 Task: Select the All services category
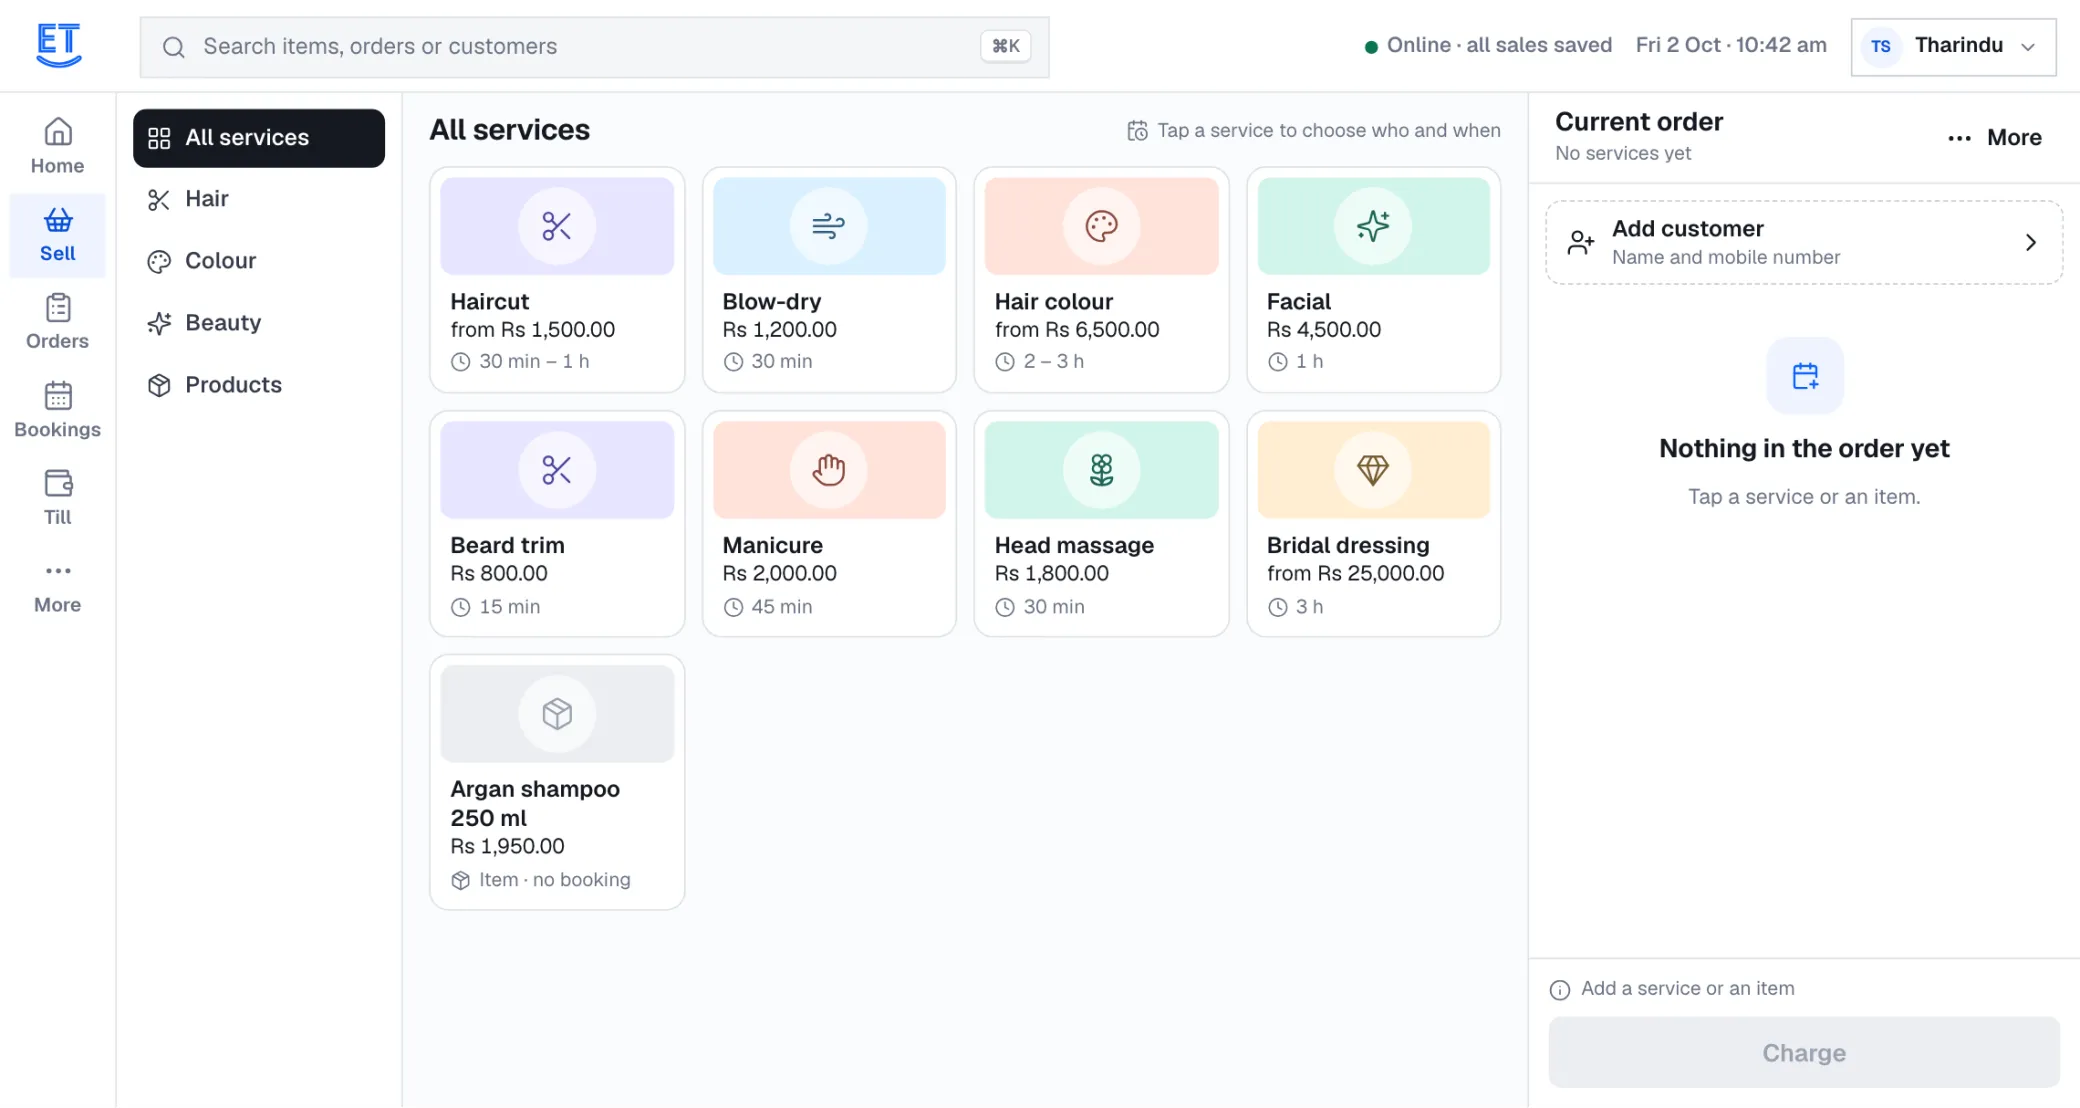(259, 138)
